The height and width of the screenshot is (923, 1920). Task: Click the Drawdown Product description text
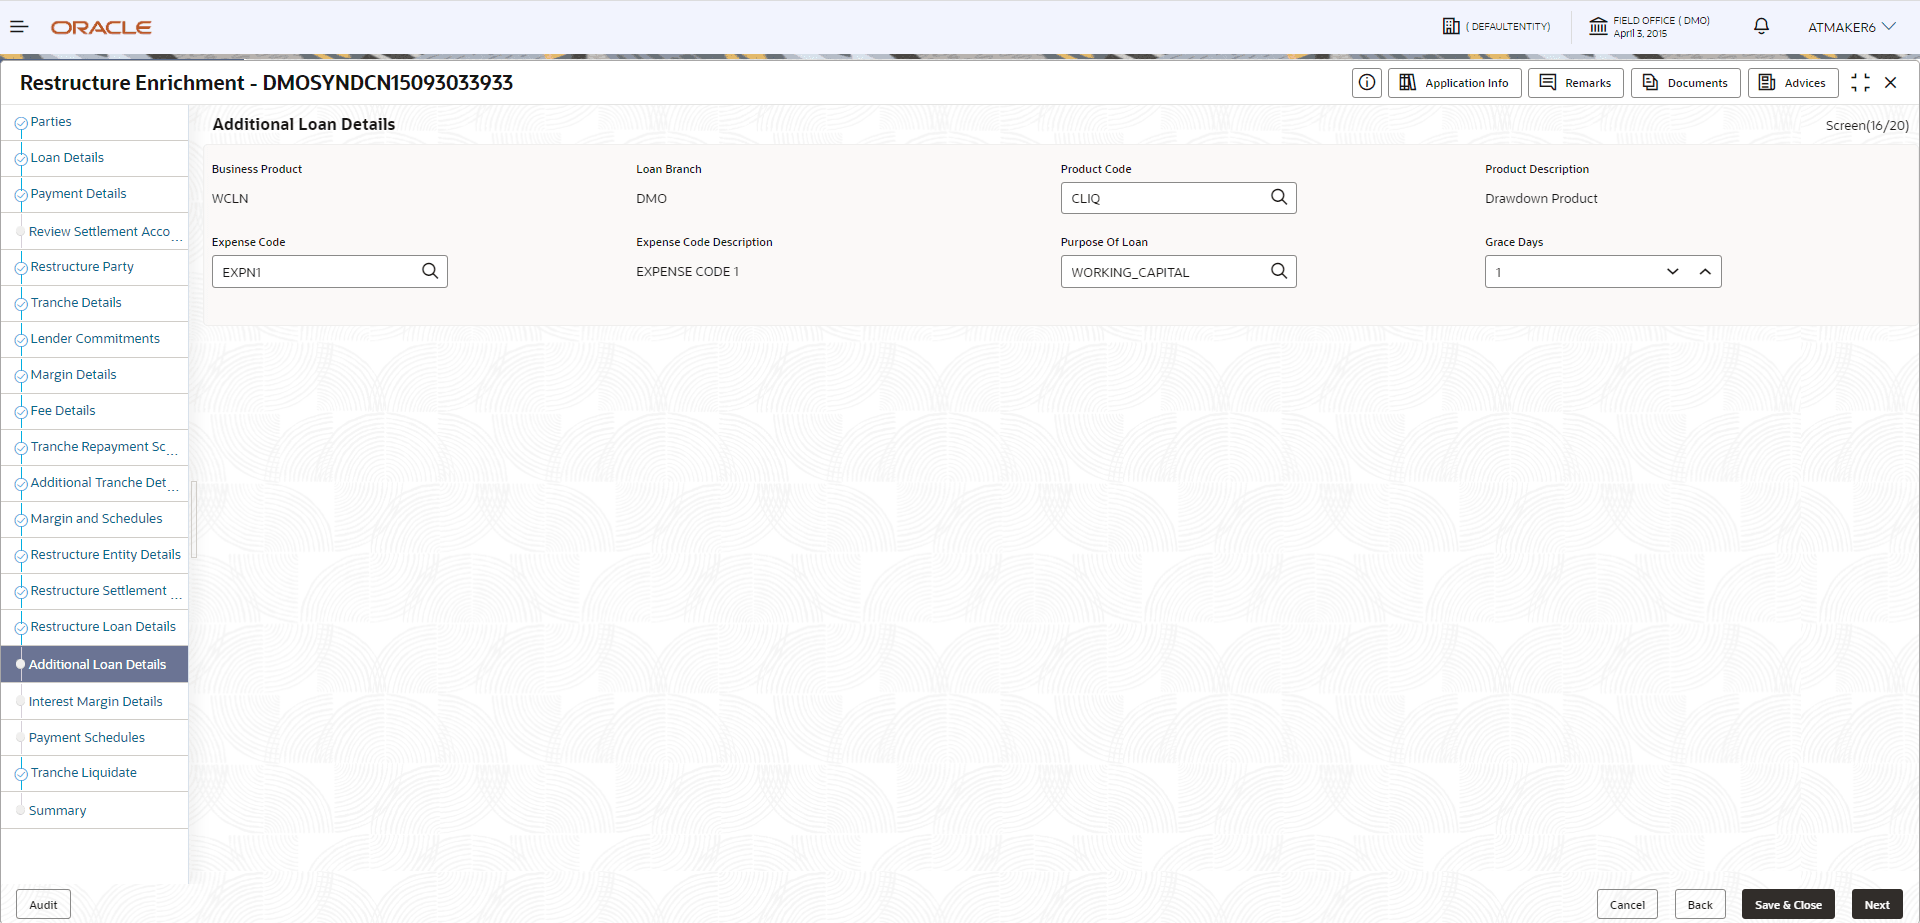(1541, 198)
